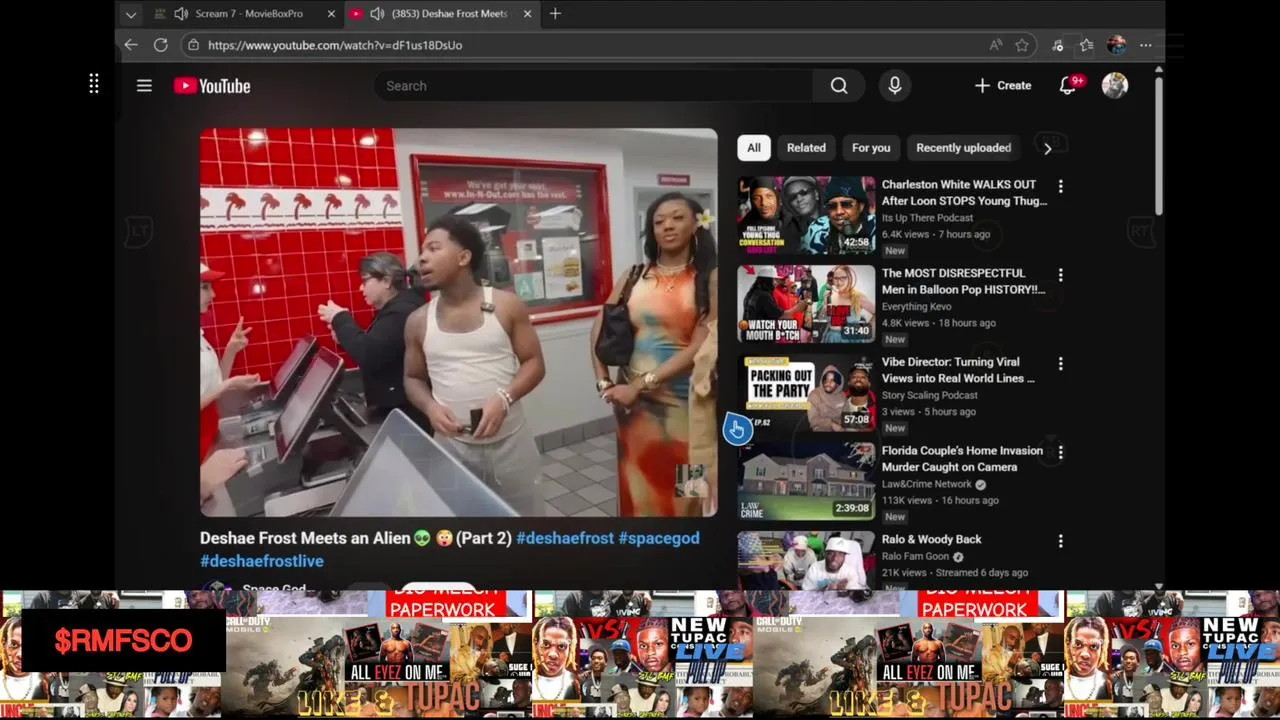
Task: Open Florida Couple's Home Invasion thumbnail
Action: 806,482
